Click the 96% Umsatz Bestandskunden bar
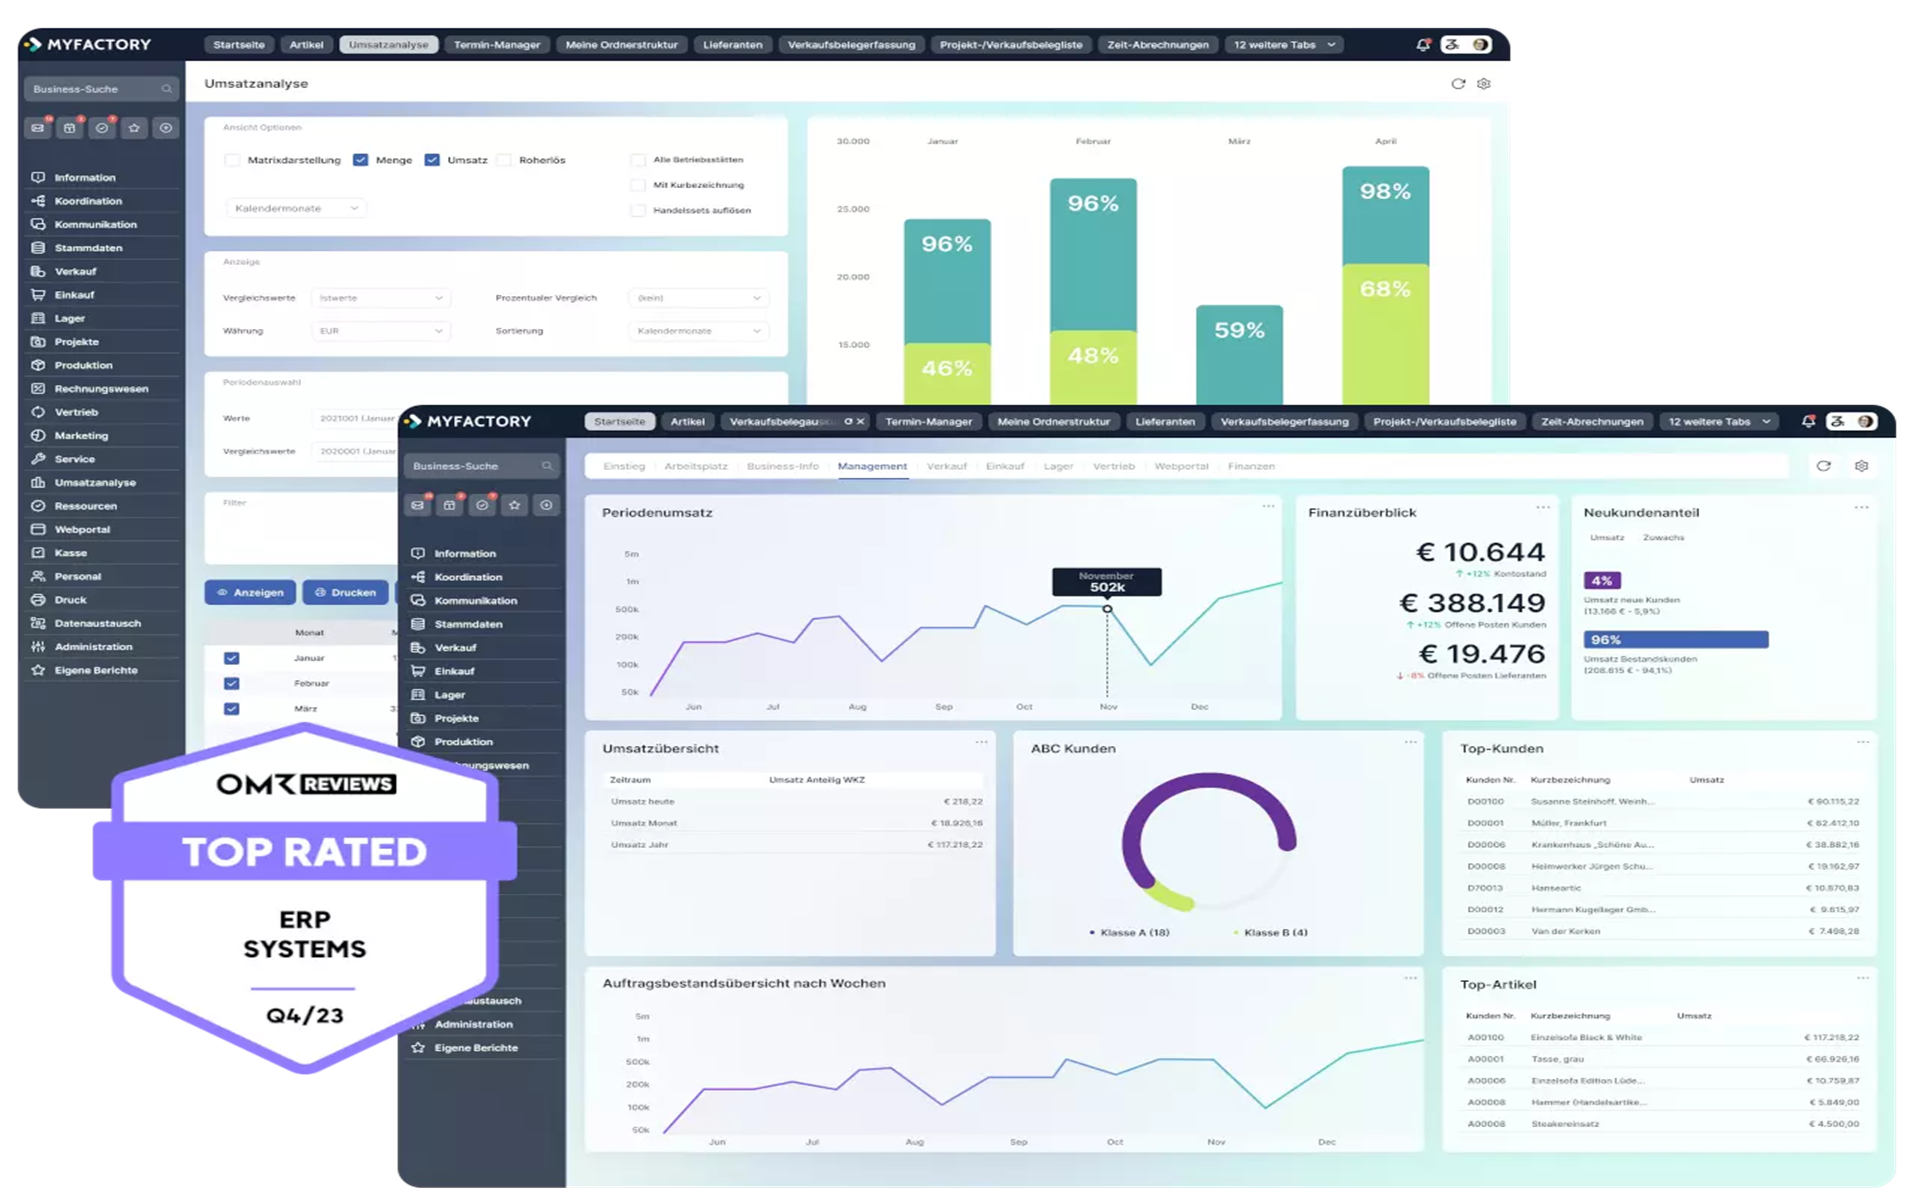The image size is (1920, 1200). coord(1676,640)
